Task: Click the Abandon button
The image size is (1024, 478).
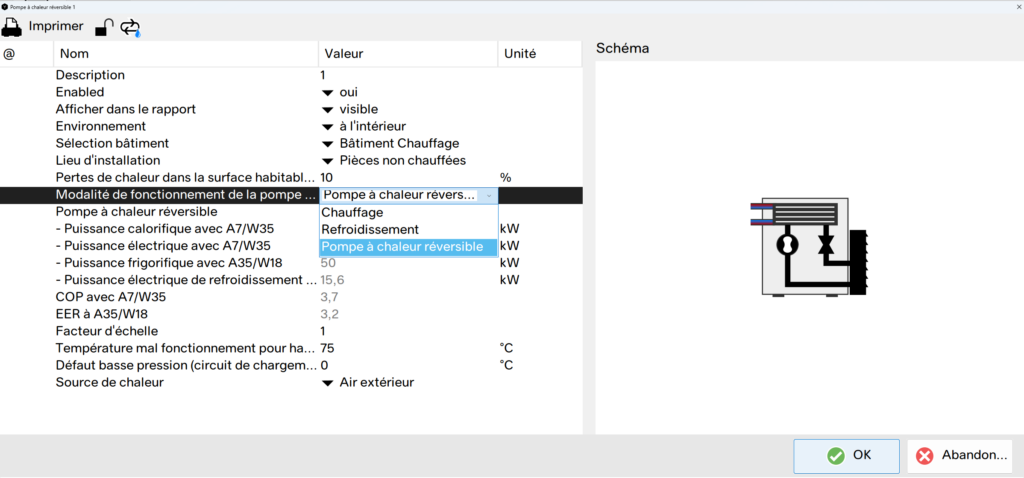Action: pos(960,456)
